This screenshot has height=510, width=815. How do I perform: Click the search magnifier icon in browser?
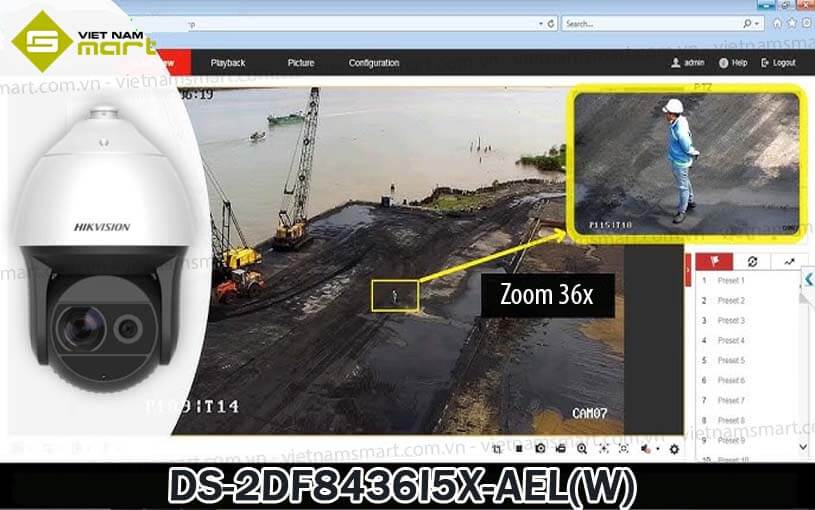[x=747, y=23]
